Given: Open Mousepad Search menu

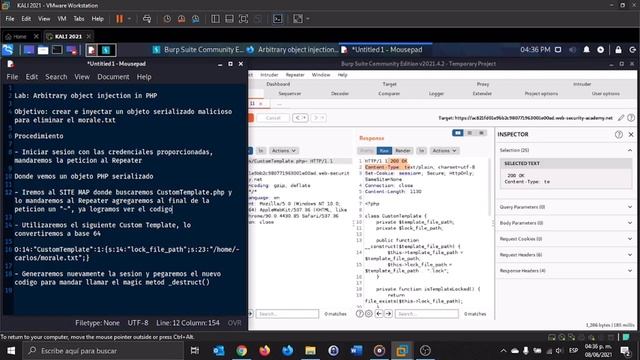Looking at the screenshot, I should [x=56, y=77].
